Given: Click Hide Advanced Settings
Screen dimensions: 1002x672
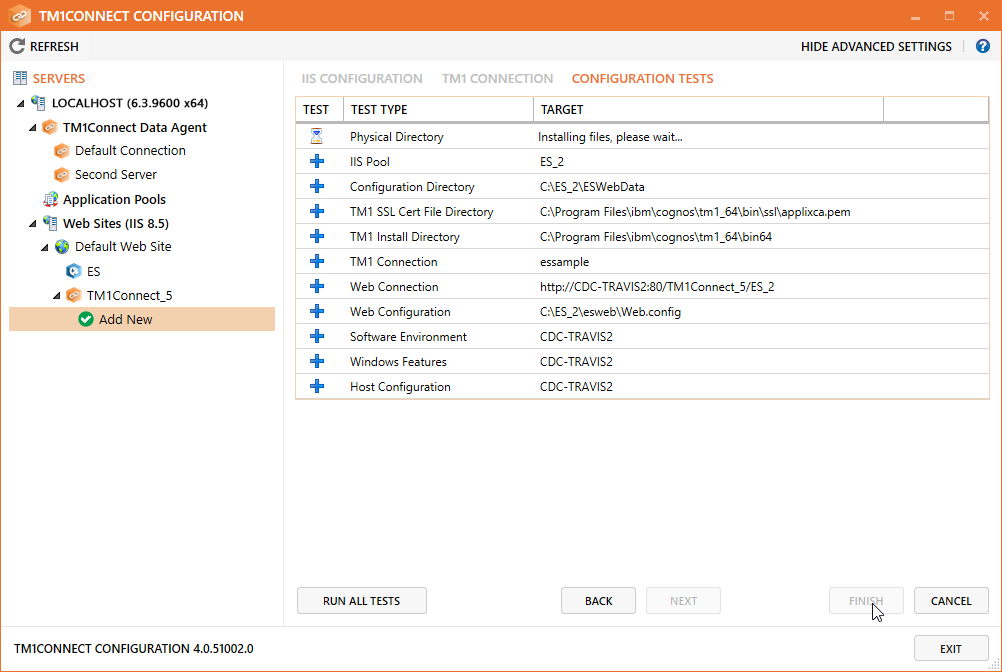Looking at the screenshot, I should pyautogui.click(x=876, y=47).
